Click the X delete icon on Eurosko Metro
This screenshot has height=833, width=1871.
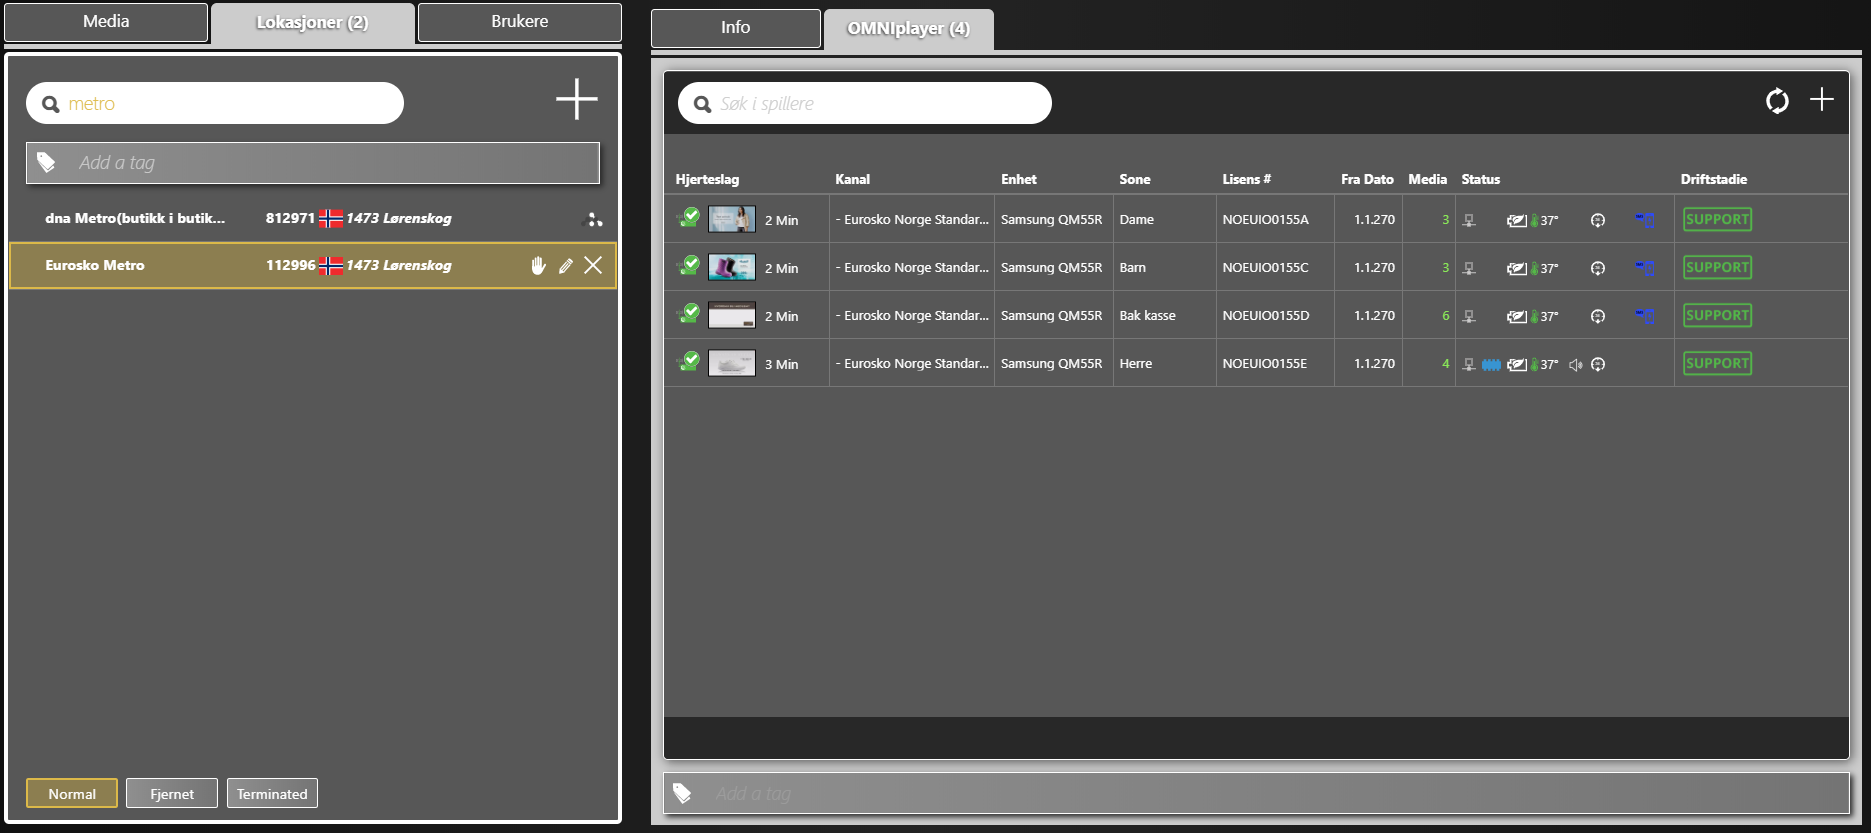pos(593,265)
